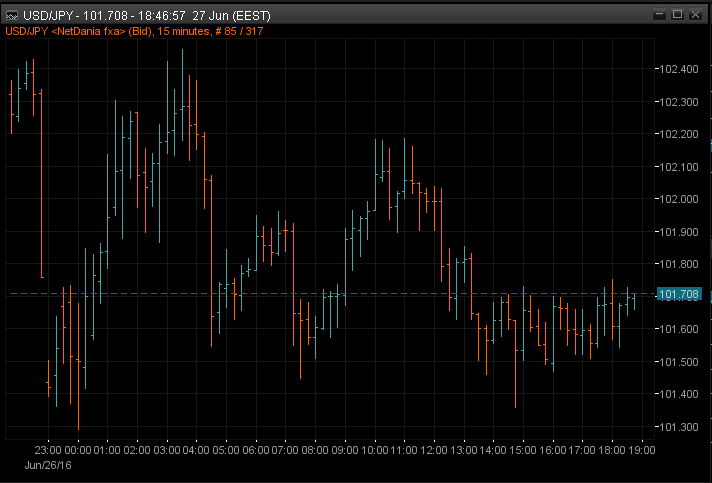Click the Jun/26/16 date label
Viewport: 712px width, 483px height.
(x=48, y=465)
